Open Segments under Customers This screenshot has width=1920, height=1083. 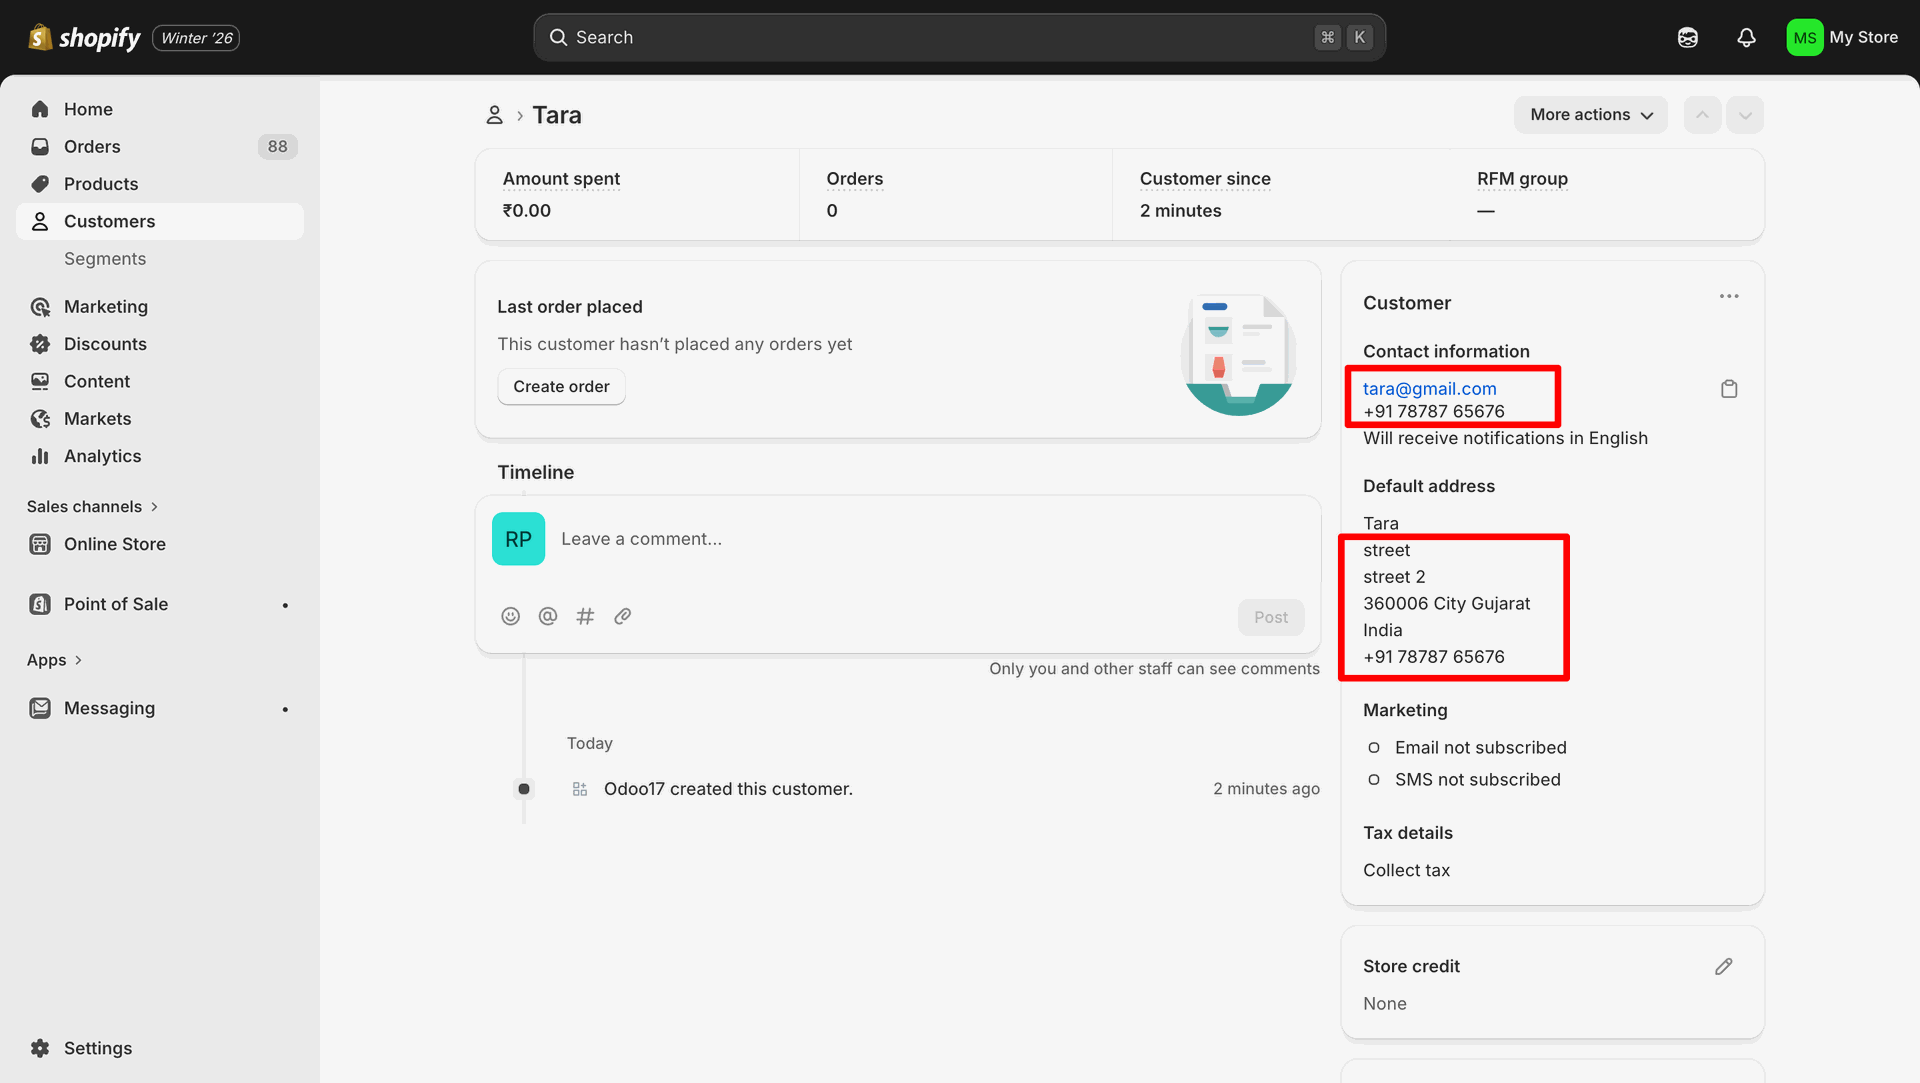(105, 259)
